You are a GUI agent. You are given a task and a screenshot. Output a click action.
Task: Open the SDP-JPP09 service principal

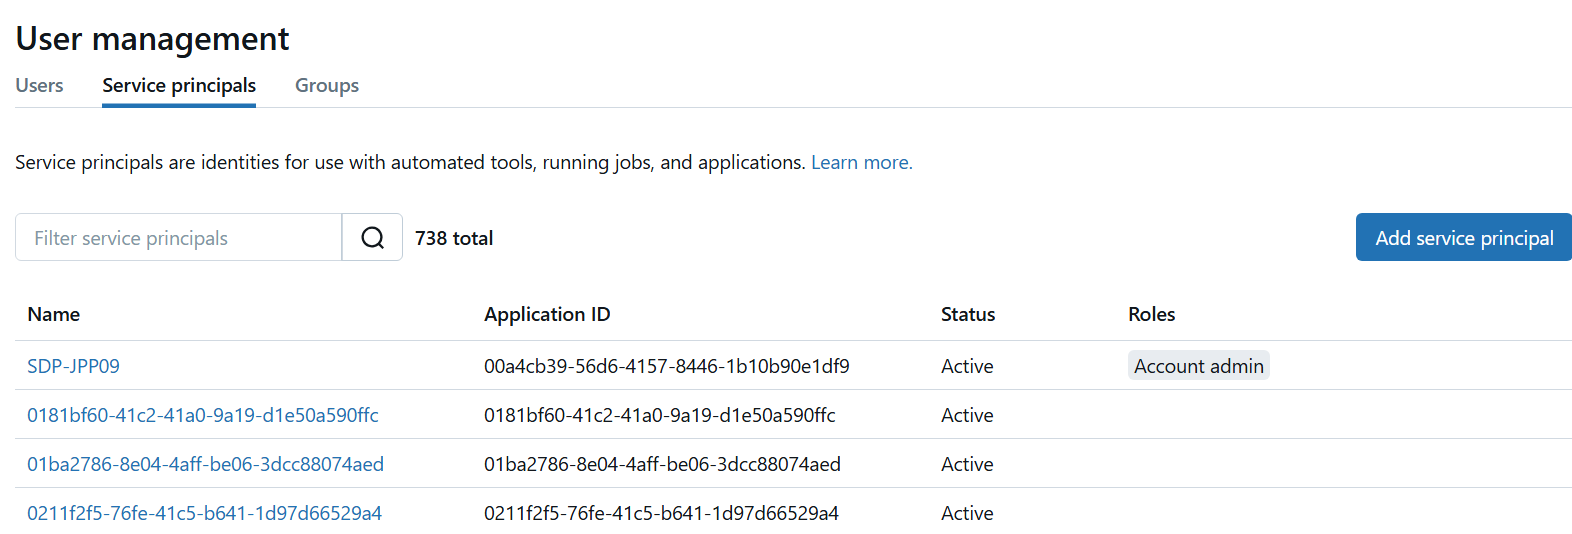[73, 366]
